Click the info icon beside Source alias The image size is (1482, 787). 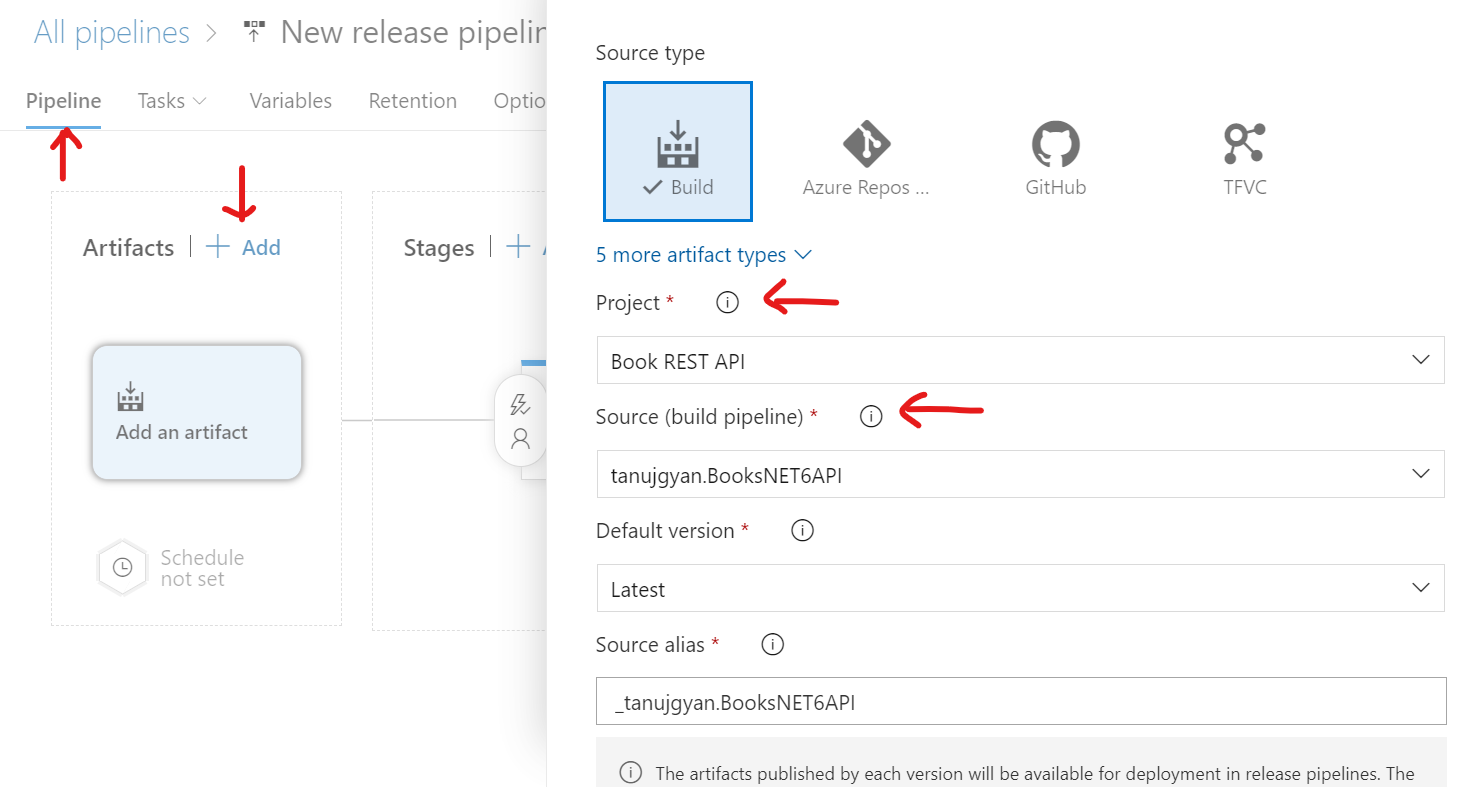(x=772, y=644)
